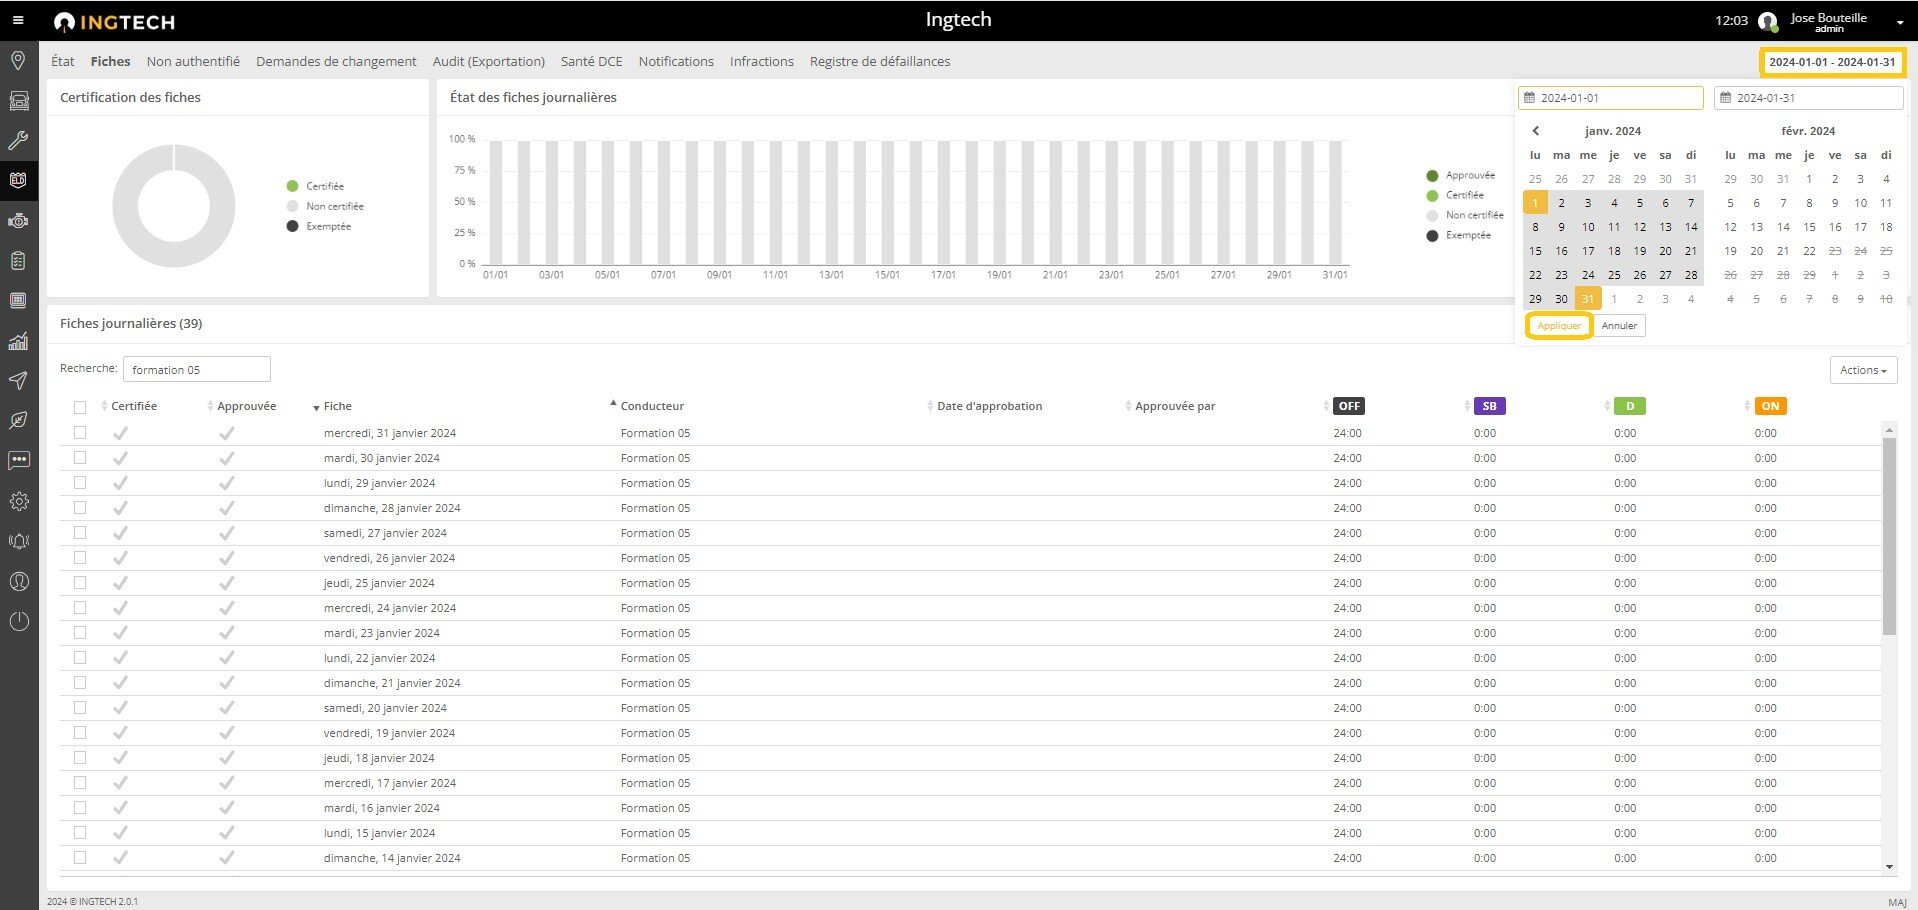Click the alarm bell sidebar icon
The image size is (1918, 910).
coord(18,541)
